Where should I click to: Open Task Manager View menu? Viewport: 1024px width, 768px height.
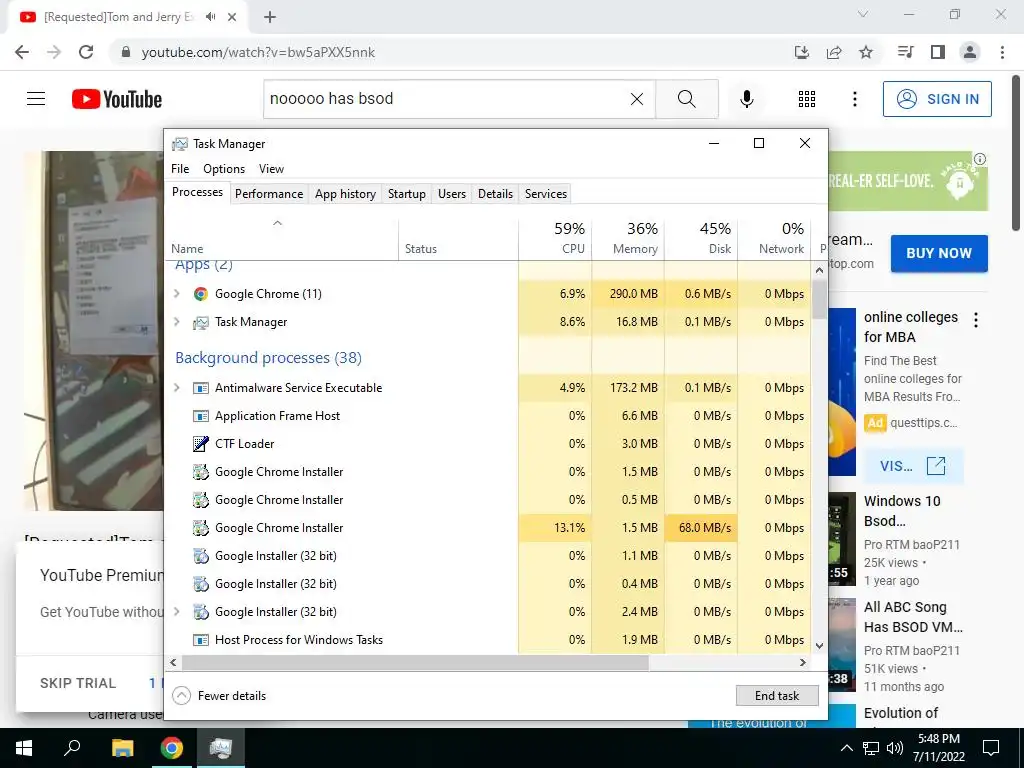[x=271, y=168]
